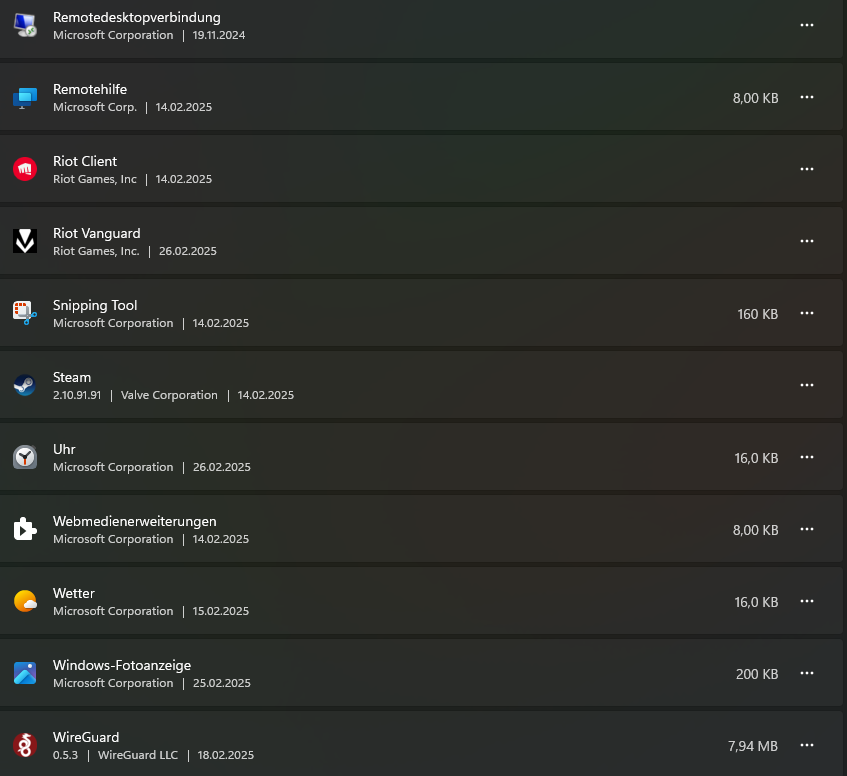This screenshot has height=776, width=847.
Task: Open more options for Riot Client
Action: coord(807,169)
